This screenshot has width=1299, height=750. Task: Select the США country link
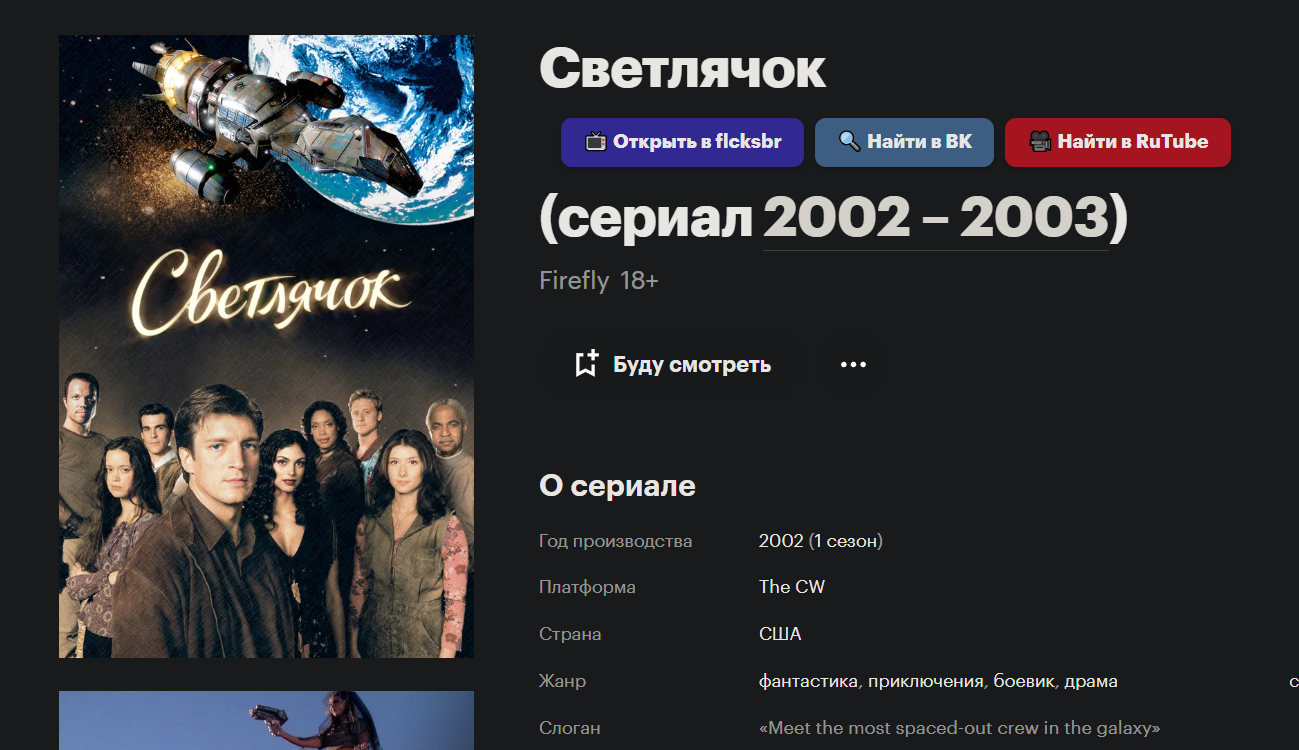pyautogui.click(x=780, y=634)
